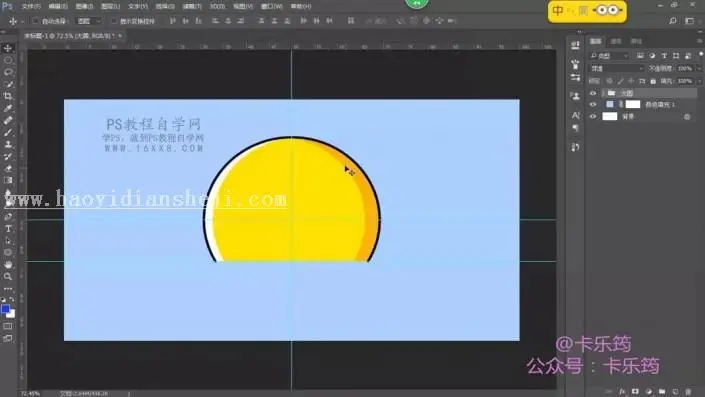705x397 pixels.
Task: Select the Path Selection tool
Action: click(x=8, y=241)
